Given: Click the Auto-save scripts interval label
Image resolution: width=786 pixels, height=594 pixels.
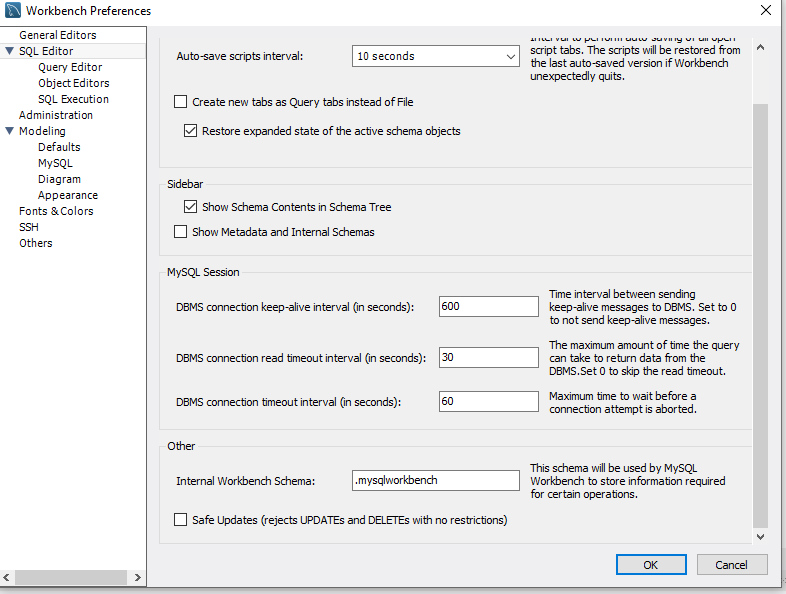Looking at the screenshot, I should pos(240,56).
